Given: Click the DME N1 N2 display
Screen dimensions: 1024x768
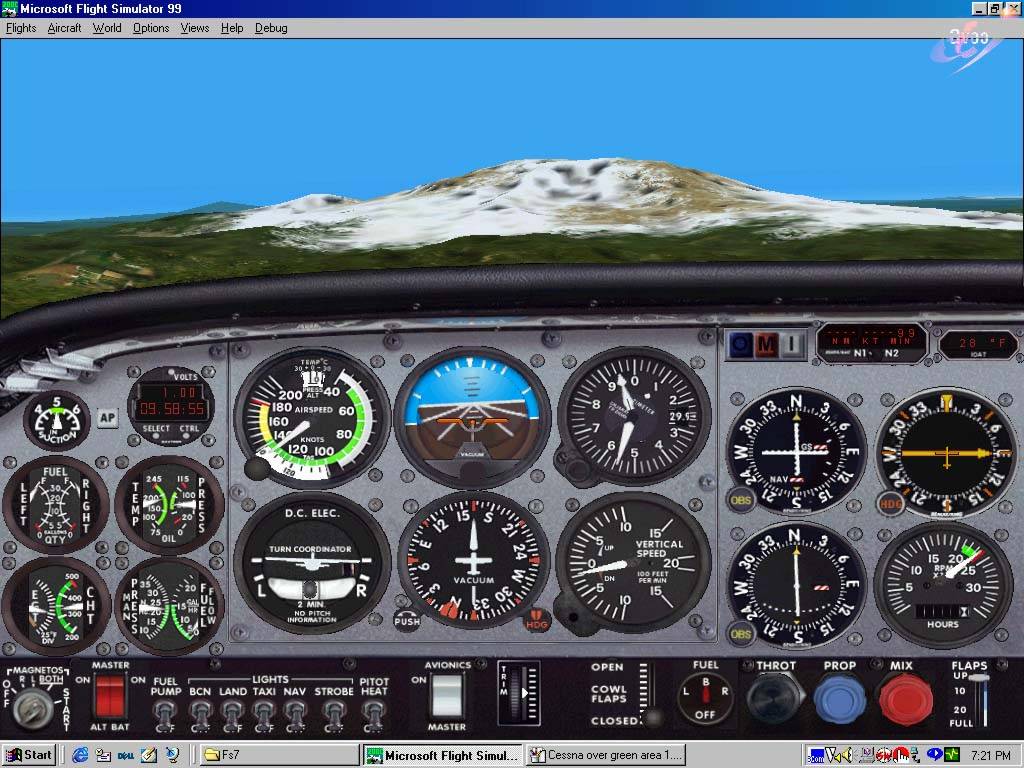Looking at the screenshot, I should pyautogui.click(x=872, y=343).
